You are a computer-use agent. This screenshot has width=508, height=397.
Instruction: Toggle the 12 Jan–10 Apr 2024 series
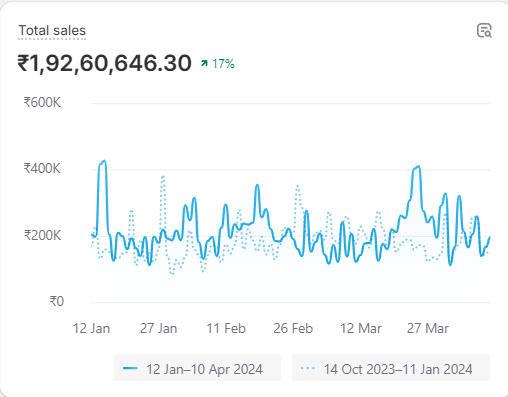(x=197, y=368)
